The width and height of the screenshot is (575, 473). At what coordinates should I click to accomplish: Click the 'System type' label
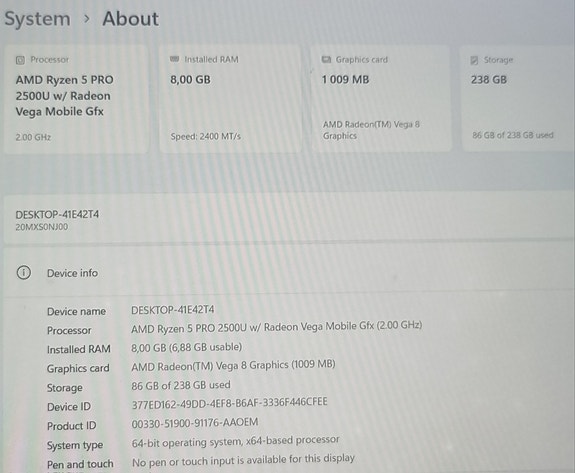[x=75, y=445]
